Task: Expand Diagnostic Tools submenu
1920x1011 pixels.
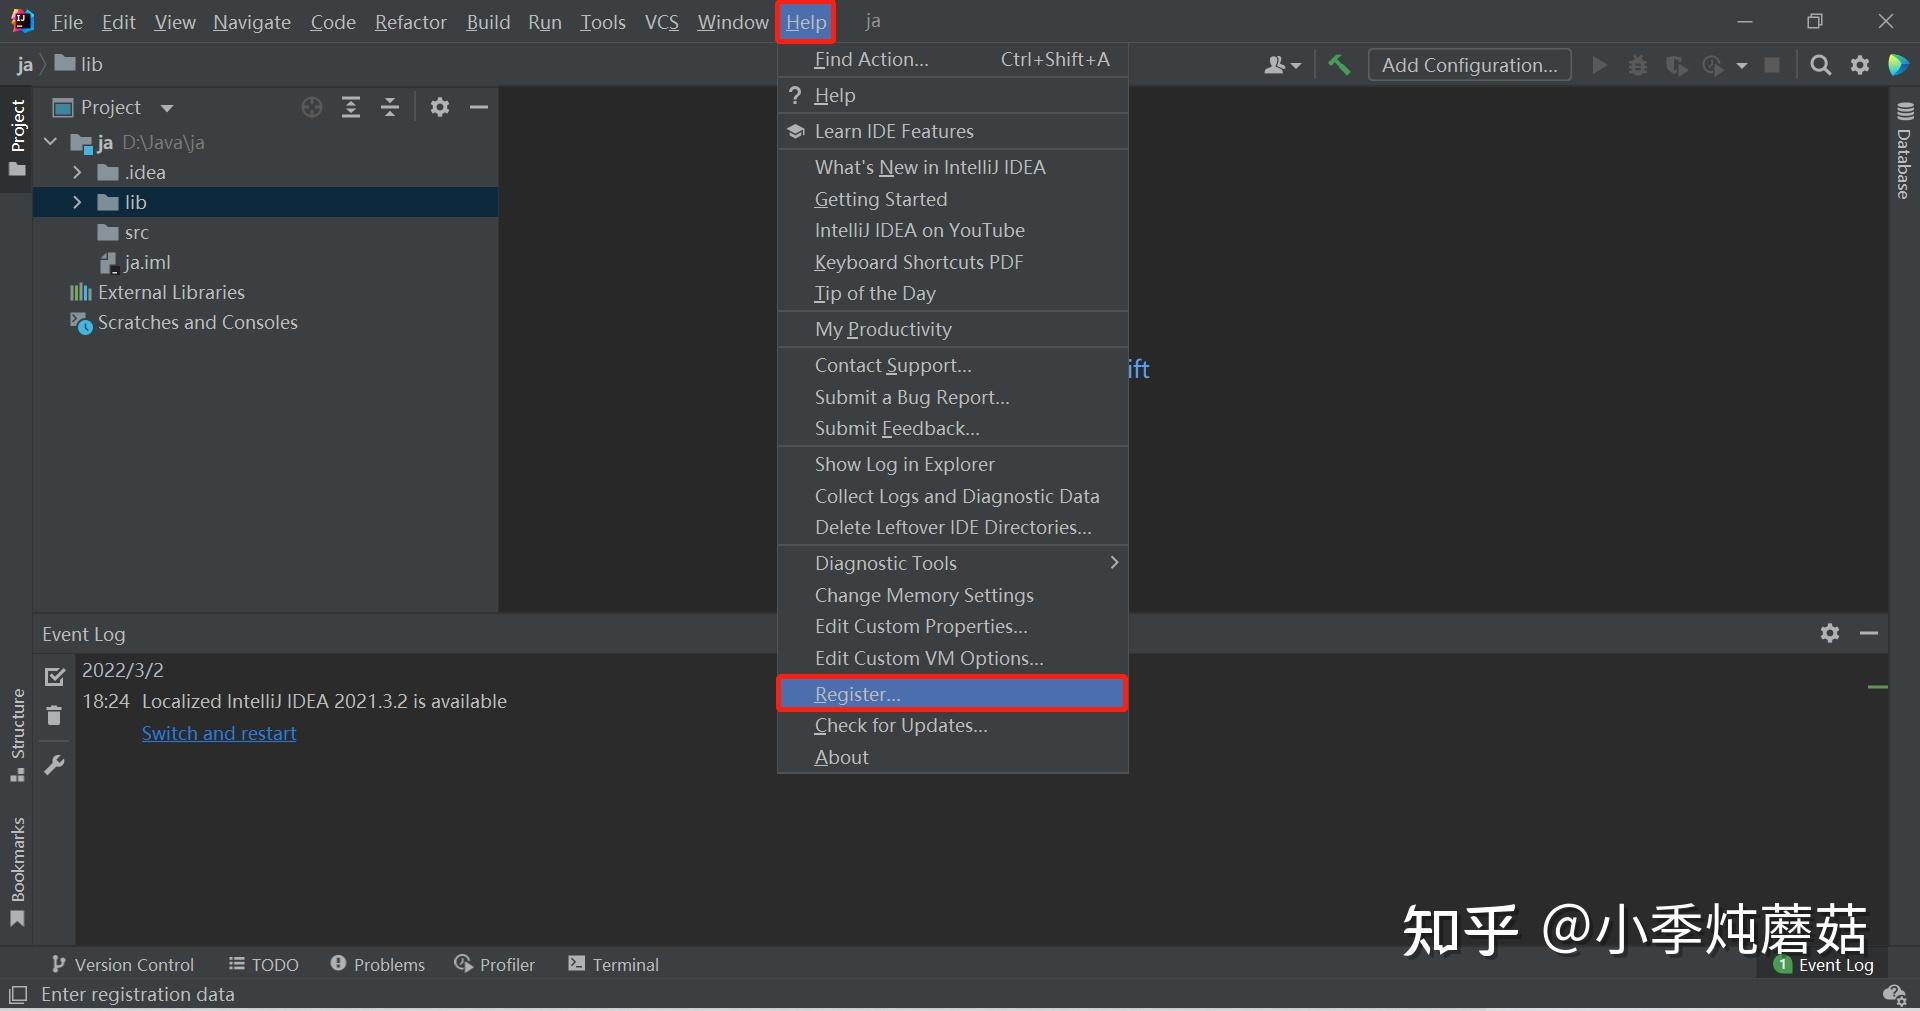Action: 952,563
